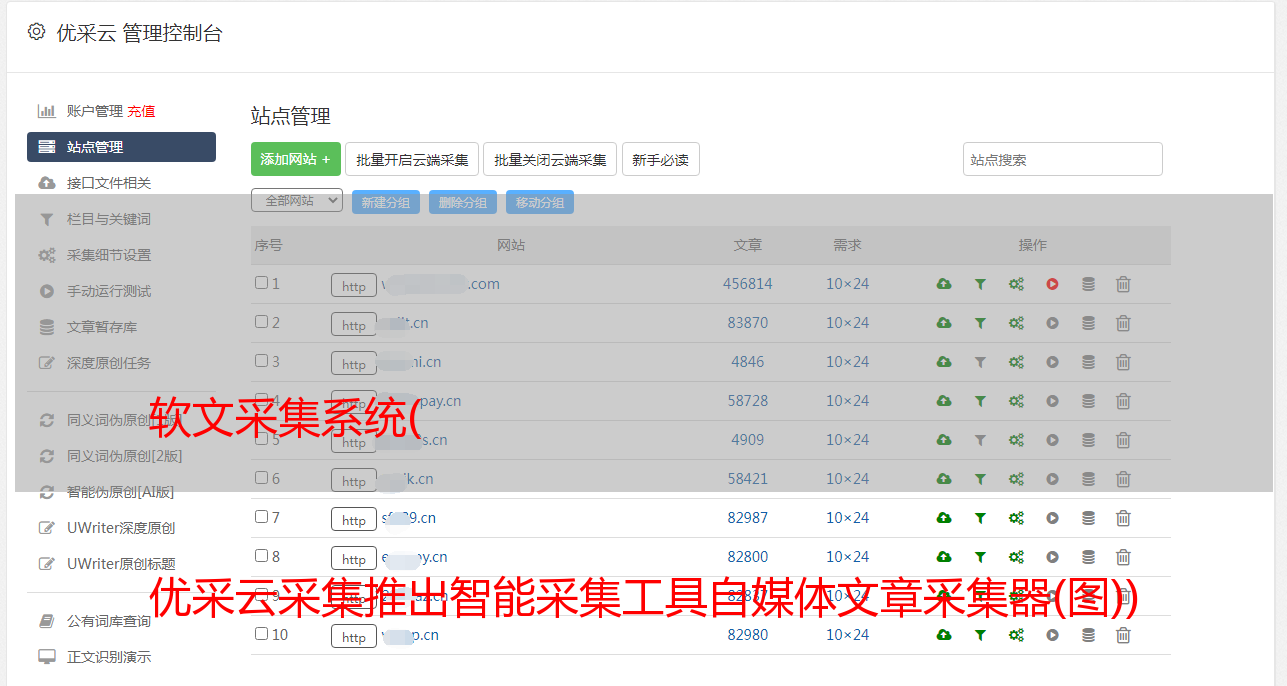The height and width of the screenshot is (686, 1287).
Task: Click 批量开启云端采集 button
Action: (x=412, y=159)
